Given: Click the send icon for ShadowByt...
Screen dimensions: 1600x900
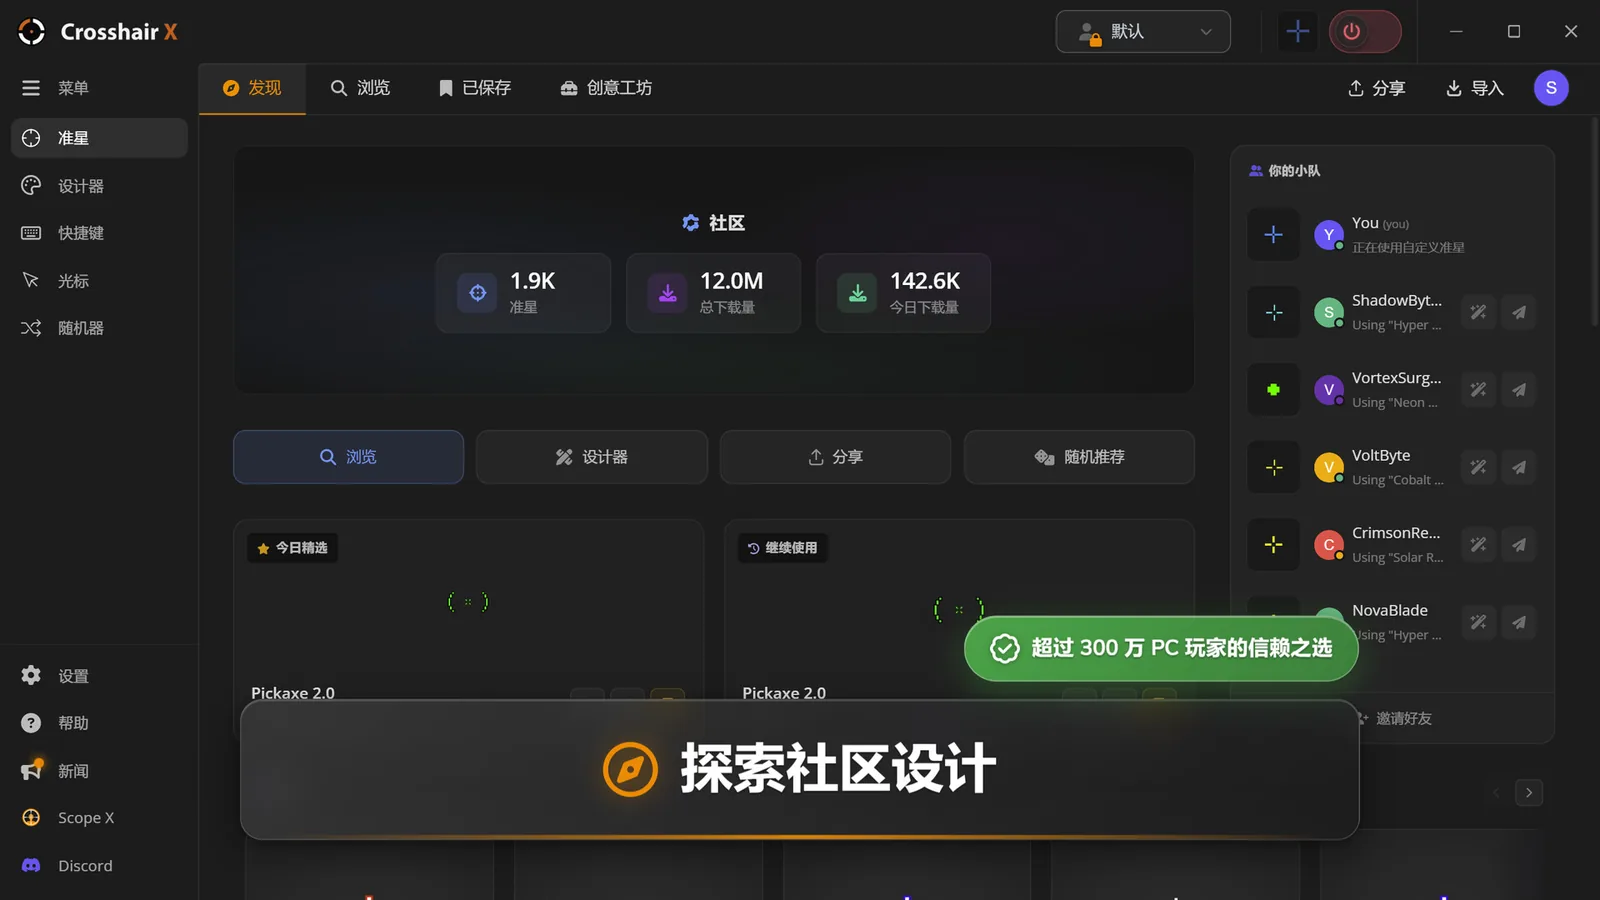Looking at the screenshot, I should click(1519, 312).
